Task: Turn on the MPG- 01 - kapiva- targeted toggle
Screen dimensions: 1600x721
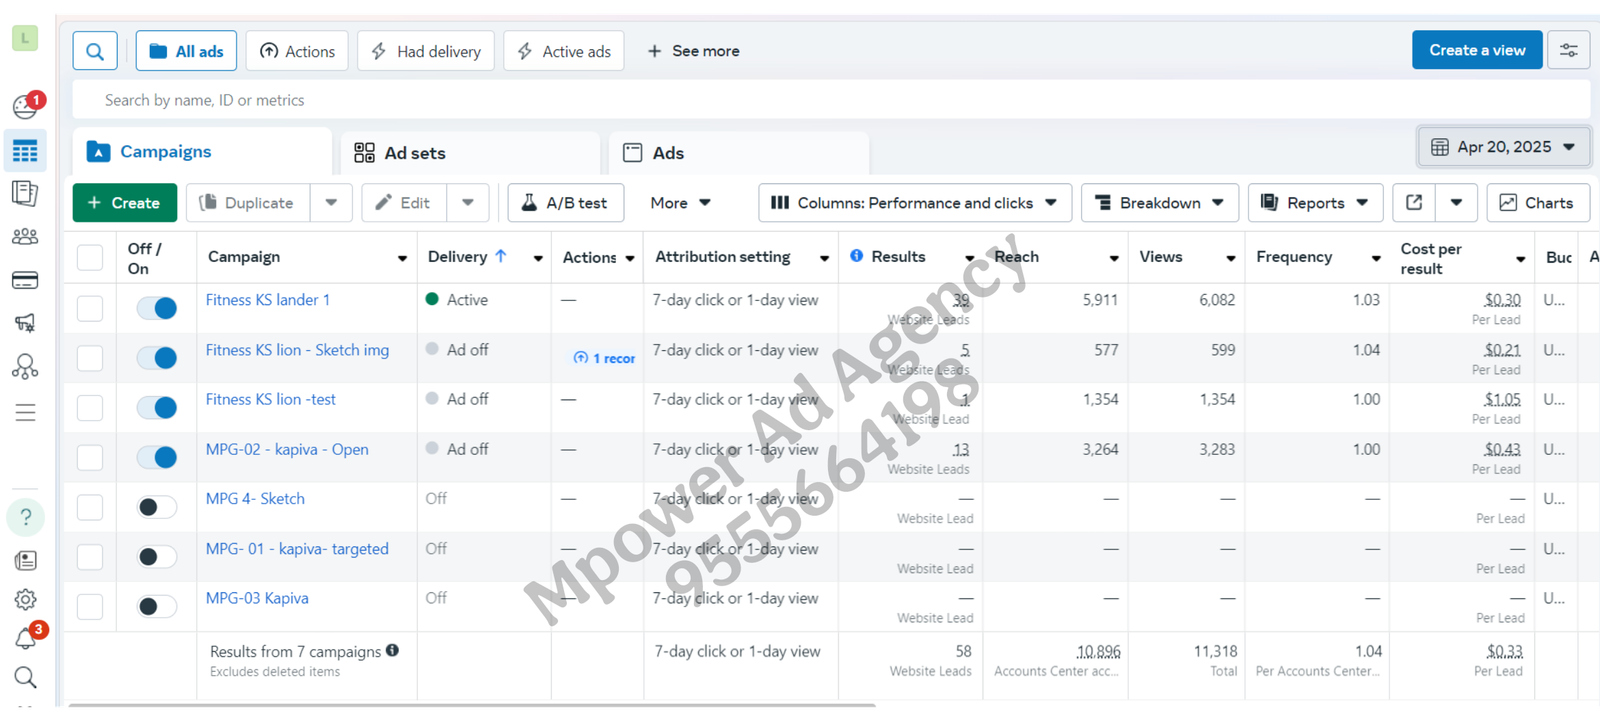Action: point(157,556)
